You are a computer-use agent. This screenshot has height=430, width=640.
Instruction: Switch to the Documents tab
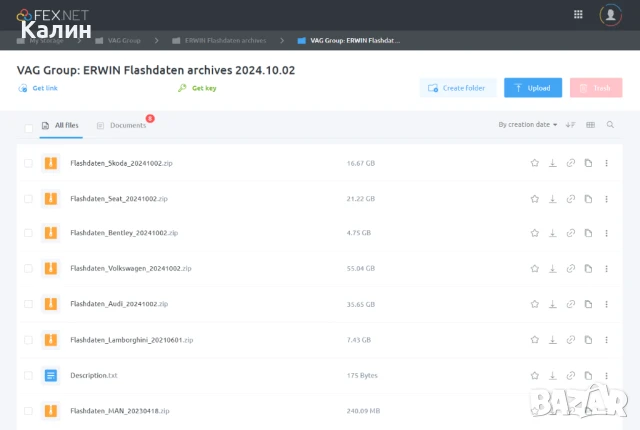click(127, 126)
